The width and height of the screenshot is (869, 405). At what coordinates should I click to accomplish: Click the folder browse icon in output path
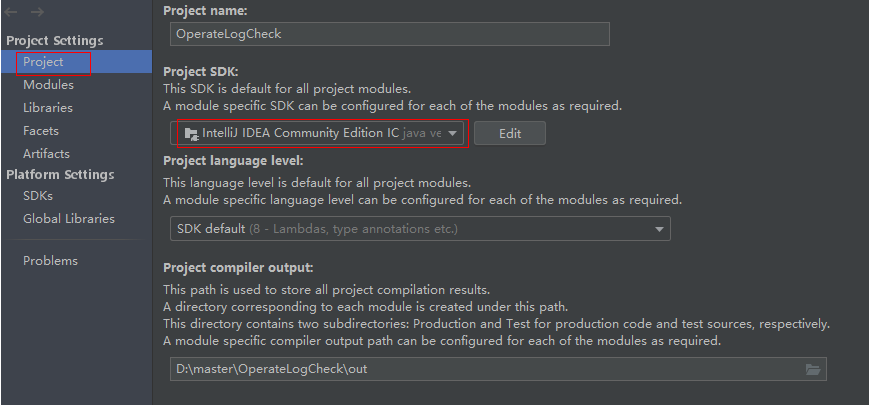(813, 370)
